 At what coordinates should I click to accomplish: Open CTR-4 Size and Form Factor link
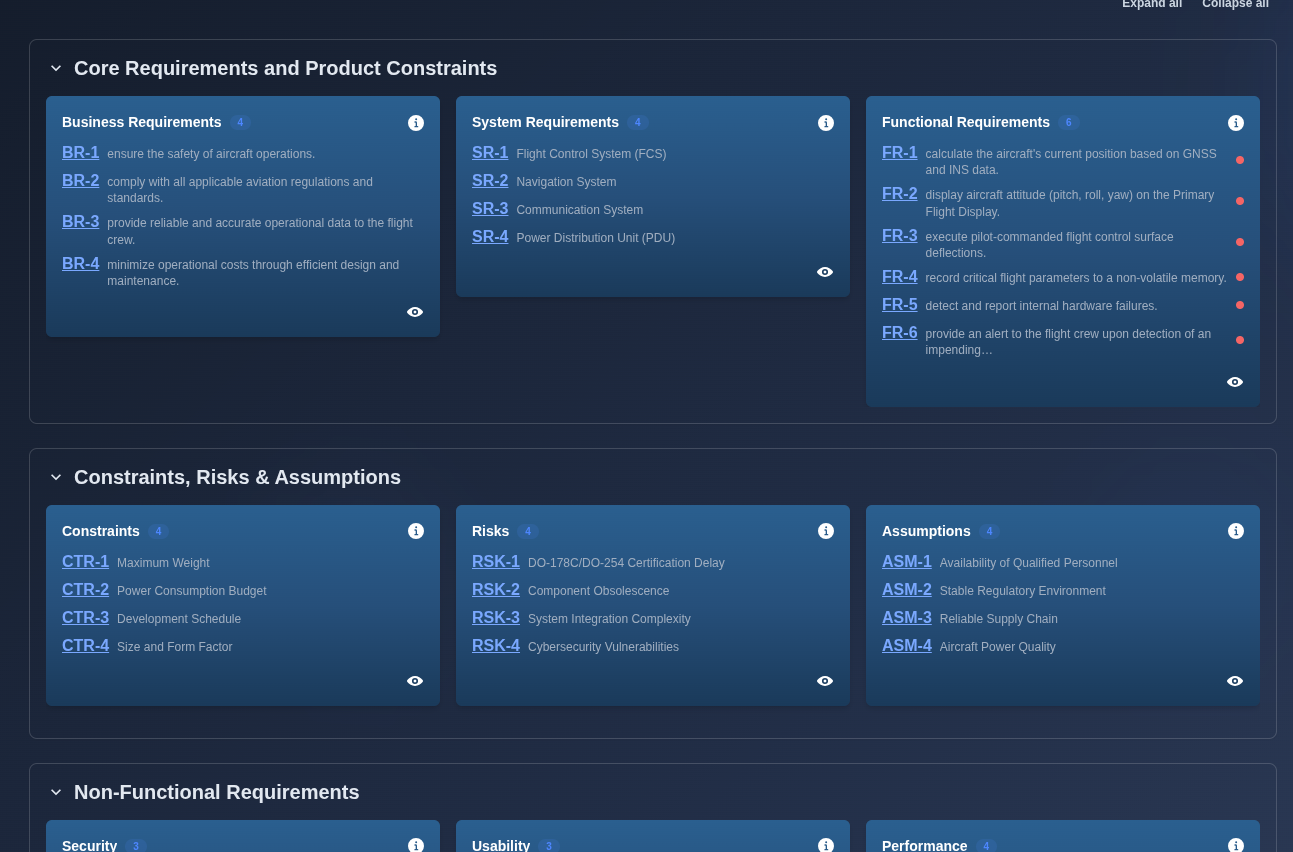click(86, 646)
